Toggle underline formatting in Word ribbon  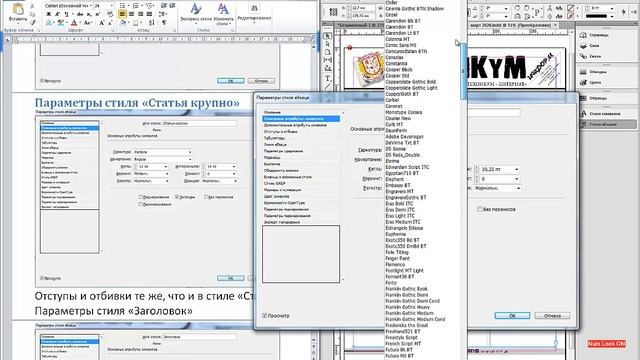pos(67,14)
